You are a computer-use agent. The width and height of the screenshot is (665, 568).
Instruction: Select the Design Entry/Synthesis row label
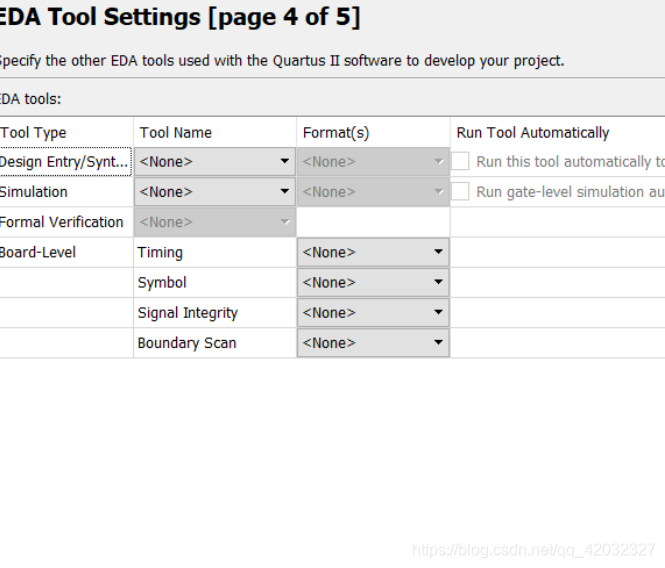65,162
